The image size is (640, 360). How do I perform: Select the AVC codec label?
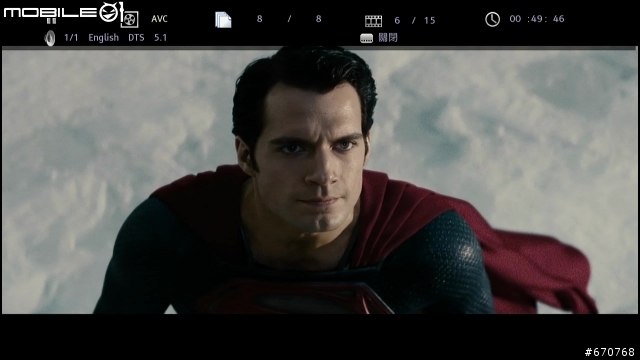click(x=159, y=19)
